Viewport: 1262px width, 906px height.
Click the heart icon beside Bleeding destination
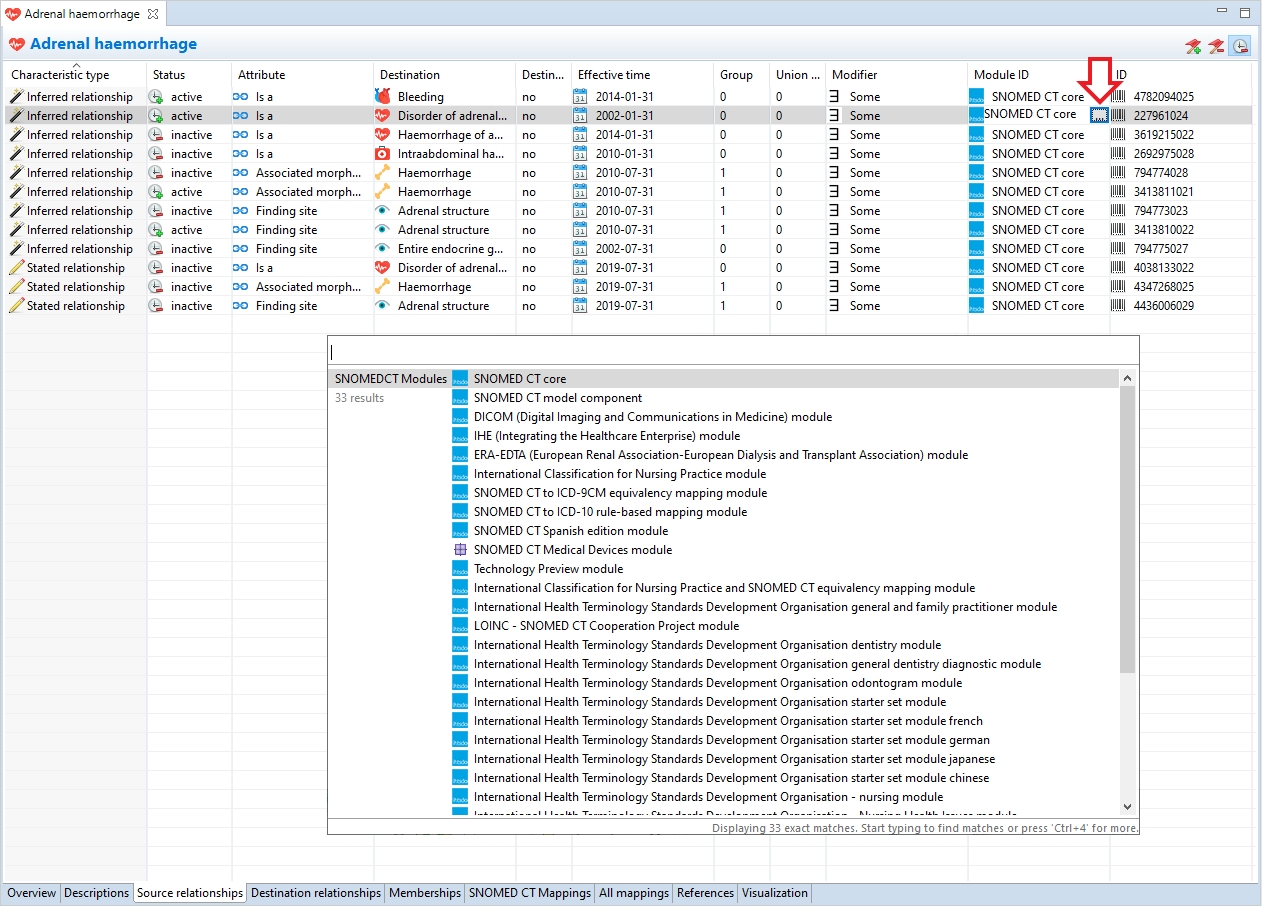[382, 97]
